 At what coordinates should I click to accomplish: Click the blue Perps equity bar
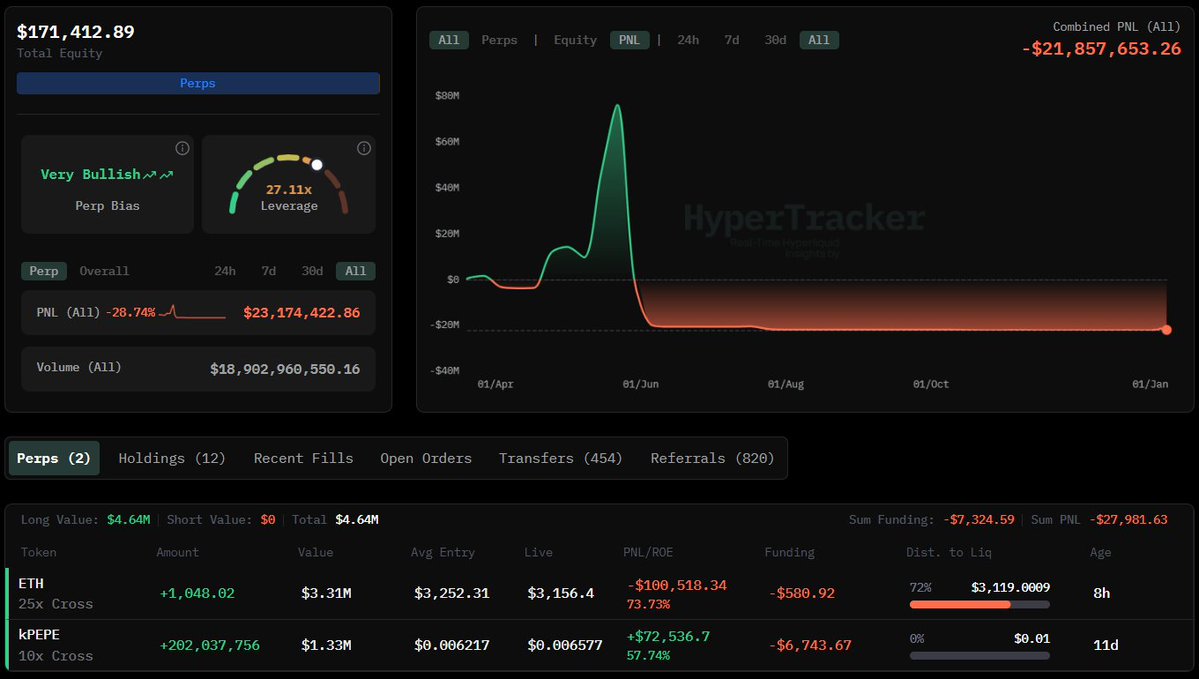click(198, 83)
